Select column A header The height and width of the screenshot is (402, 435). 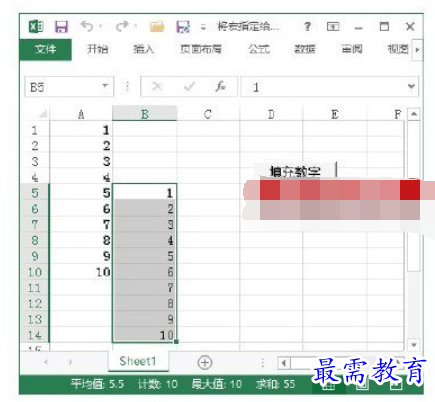click(x=81, y=114)
